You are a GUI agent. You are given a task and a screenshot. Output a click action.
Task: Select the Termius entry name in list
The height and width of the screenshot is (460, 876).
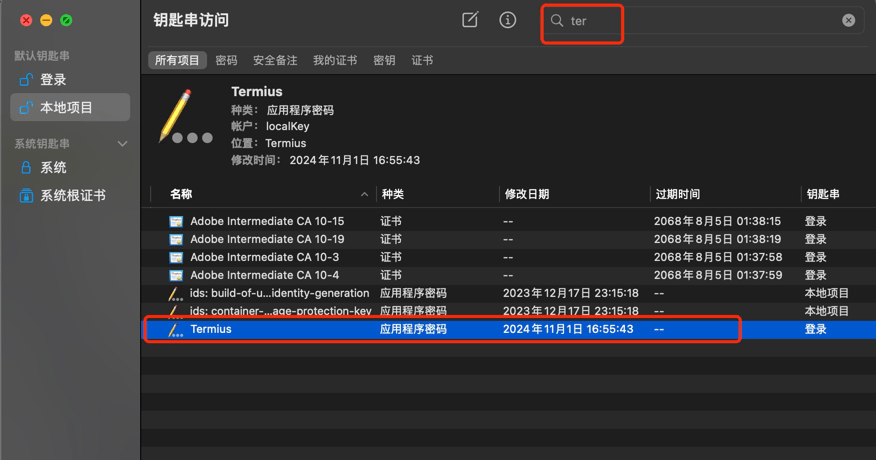[x=211, y=329]
